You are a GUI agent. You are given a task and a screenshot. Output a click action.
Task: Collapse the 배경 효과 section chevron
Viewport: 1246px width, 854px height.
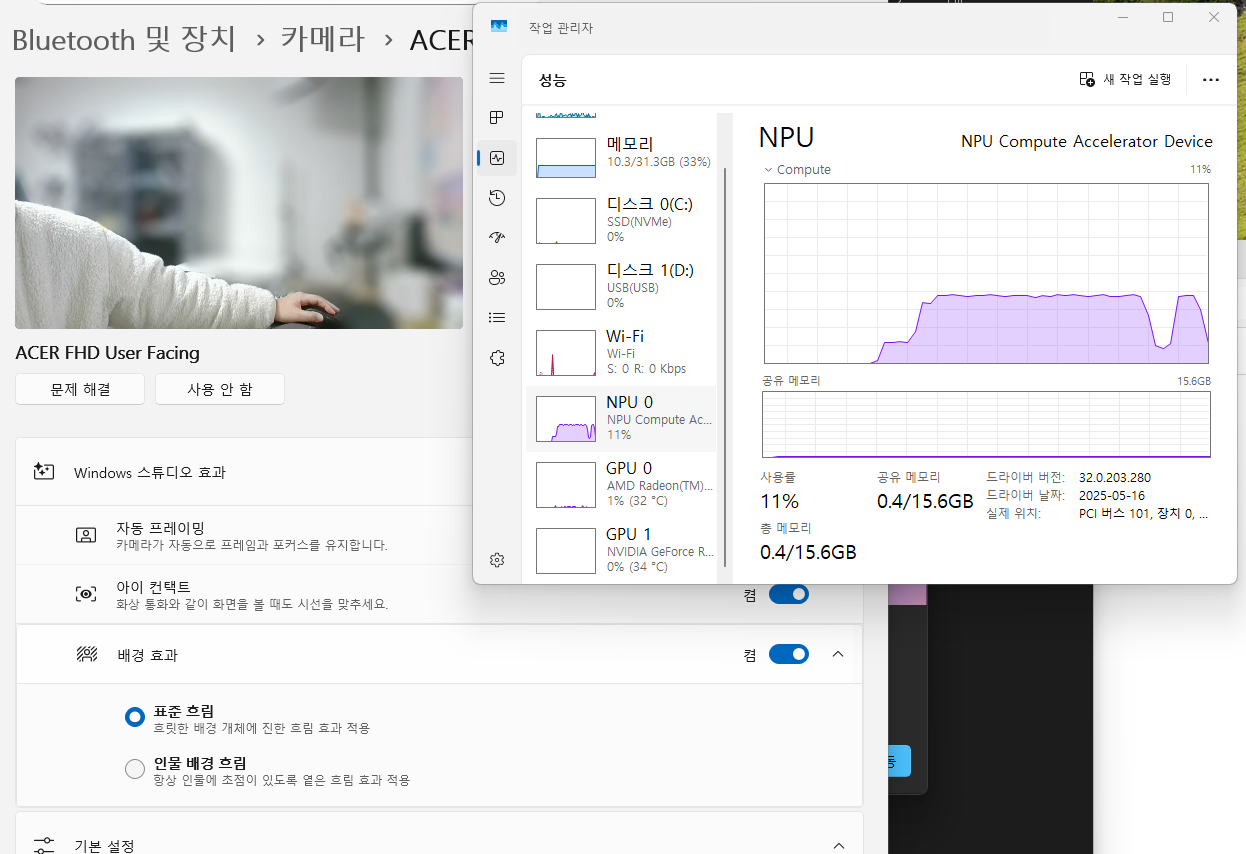point(838,655)
